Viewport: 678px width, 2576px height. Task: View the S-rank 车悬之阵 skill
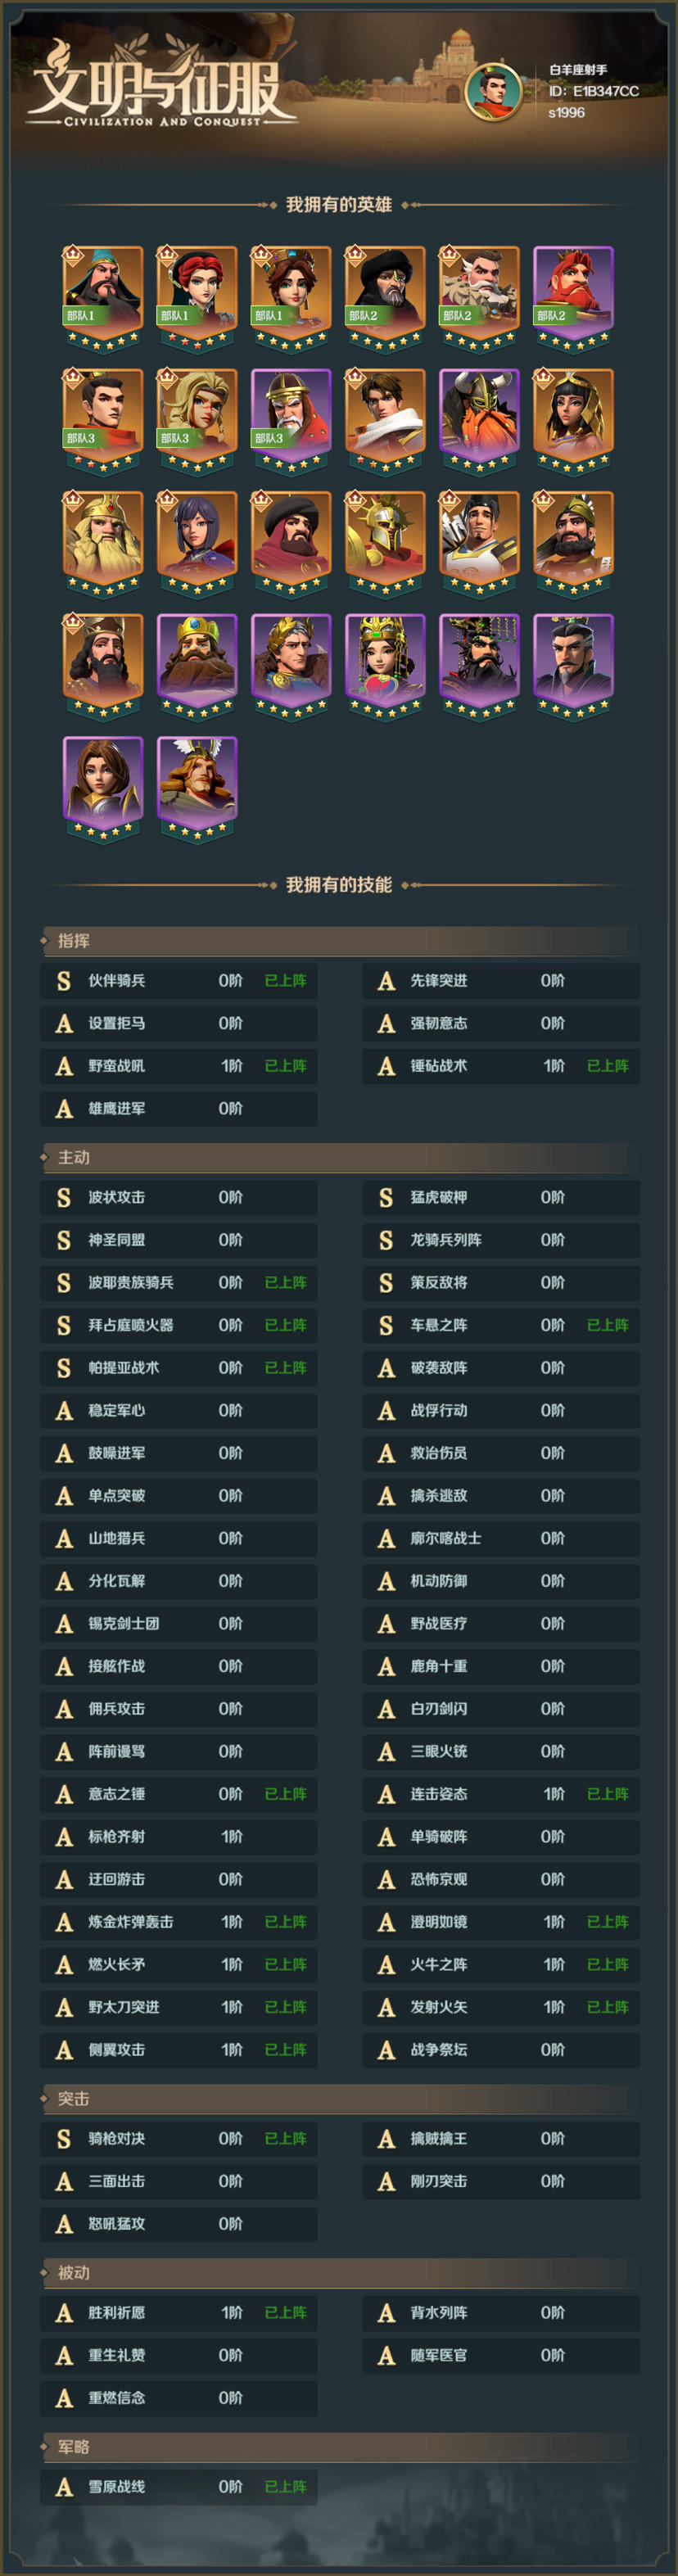pyautogui.click(x=501, y=1325)
